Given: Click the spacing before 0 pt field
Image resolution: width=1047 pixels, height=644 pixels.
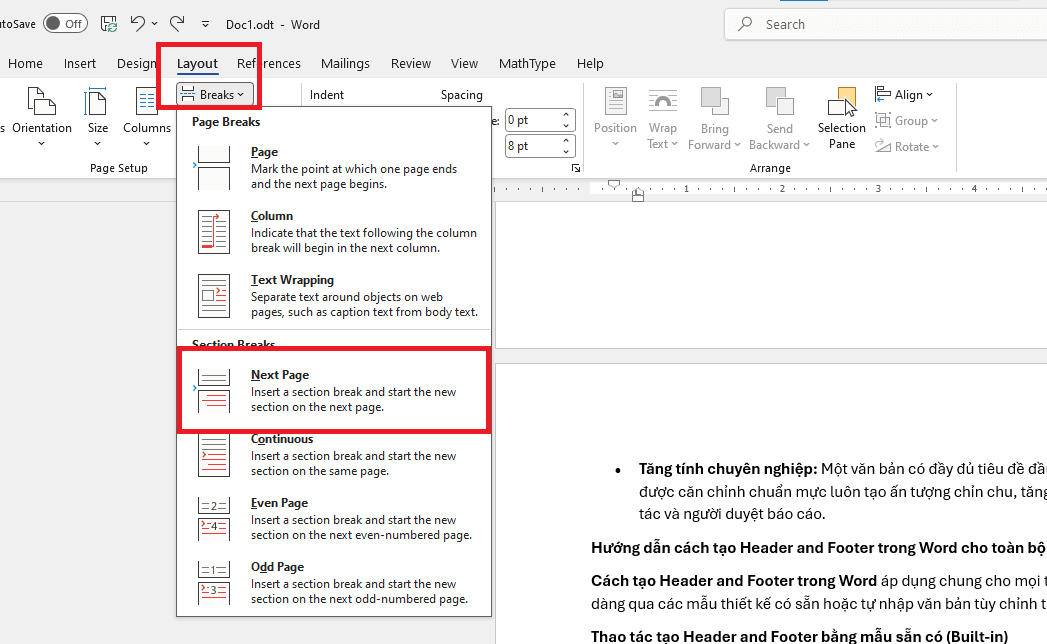Looking at the screenshot, I should [x=532, y=120].
